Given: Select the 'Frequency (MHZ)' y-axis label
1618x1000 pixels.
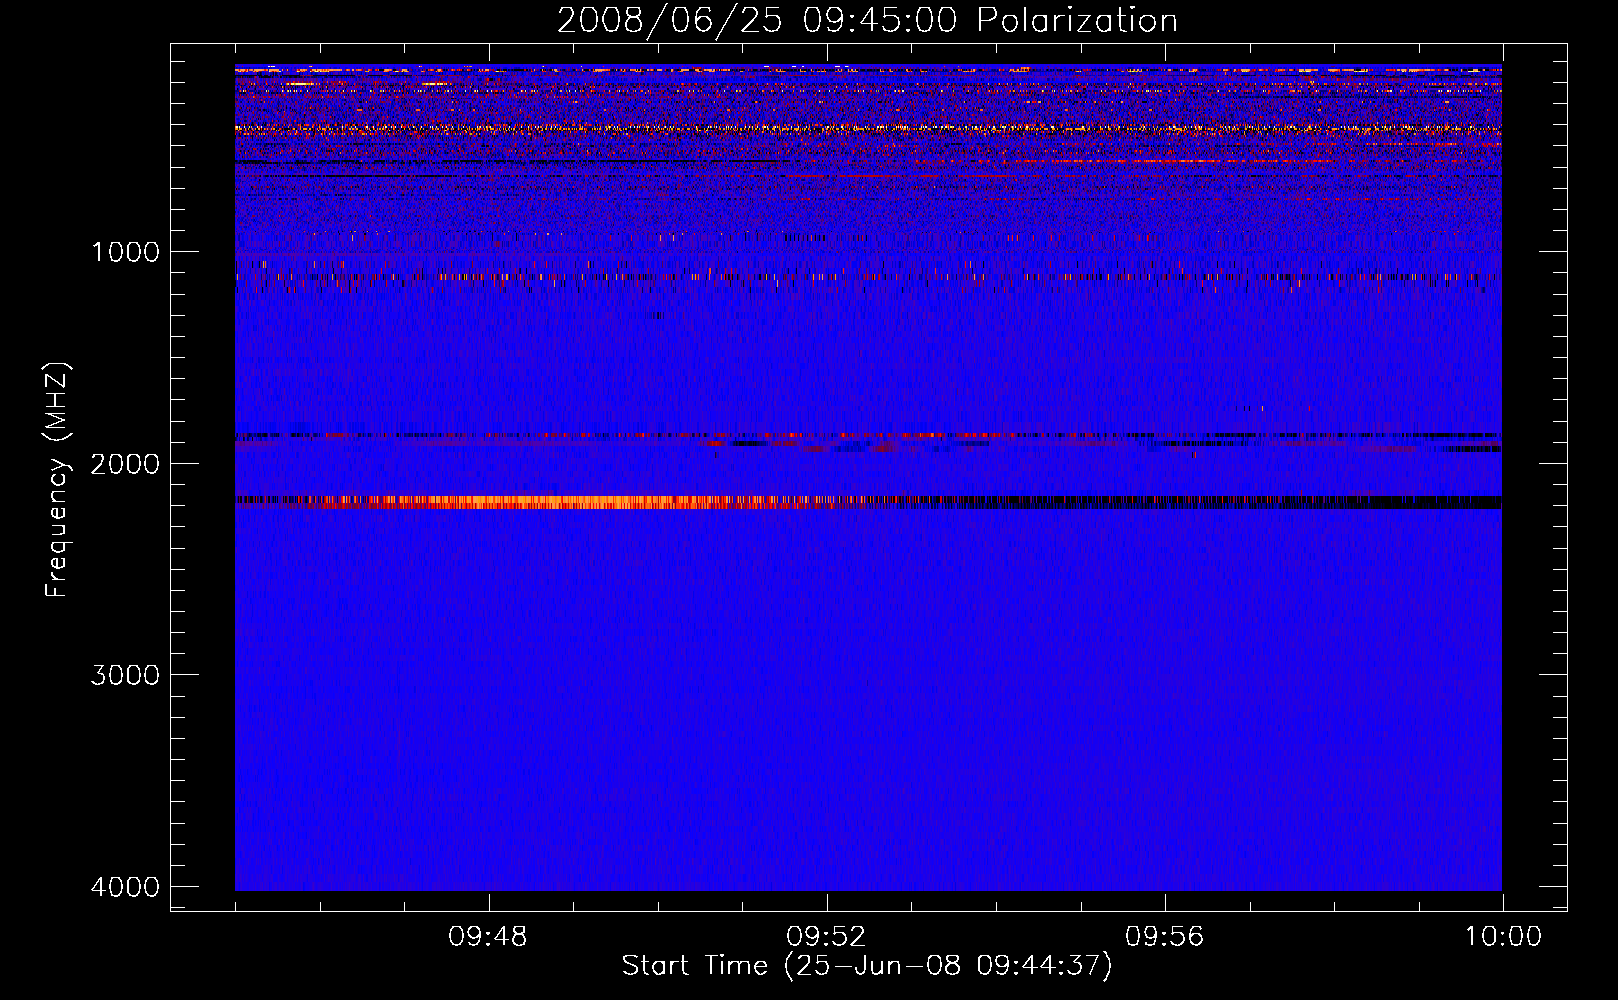Looking at the screenshot, I should click(58, 480).
